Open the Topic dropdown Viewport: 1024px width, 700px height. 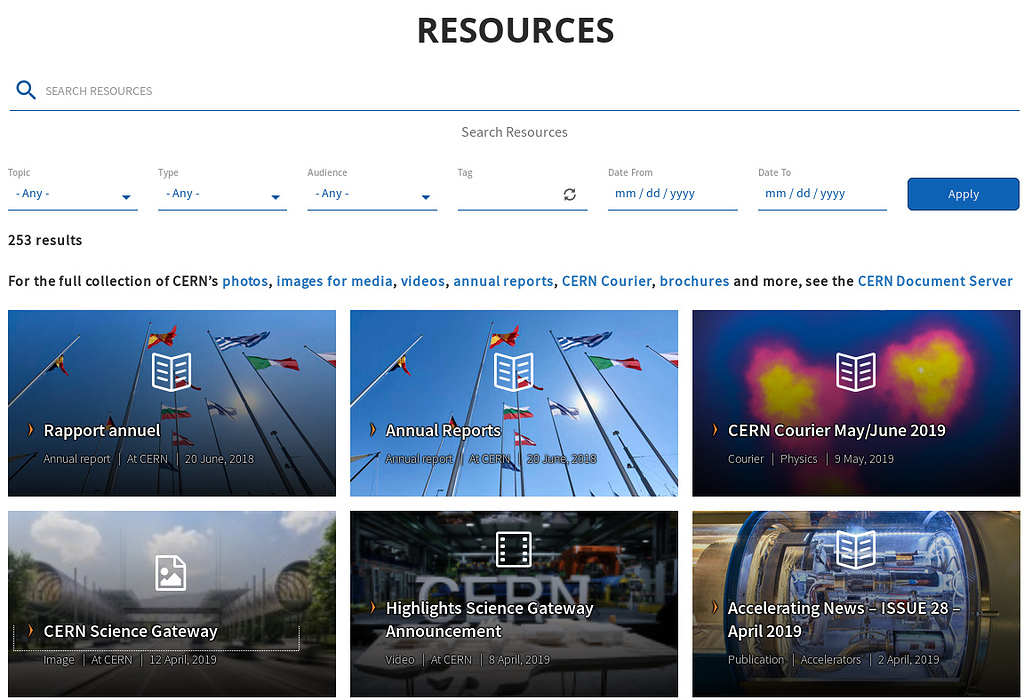pos(72,193)
